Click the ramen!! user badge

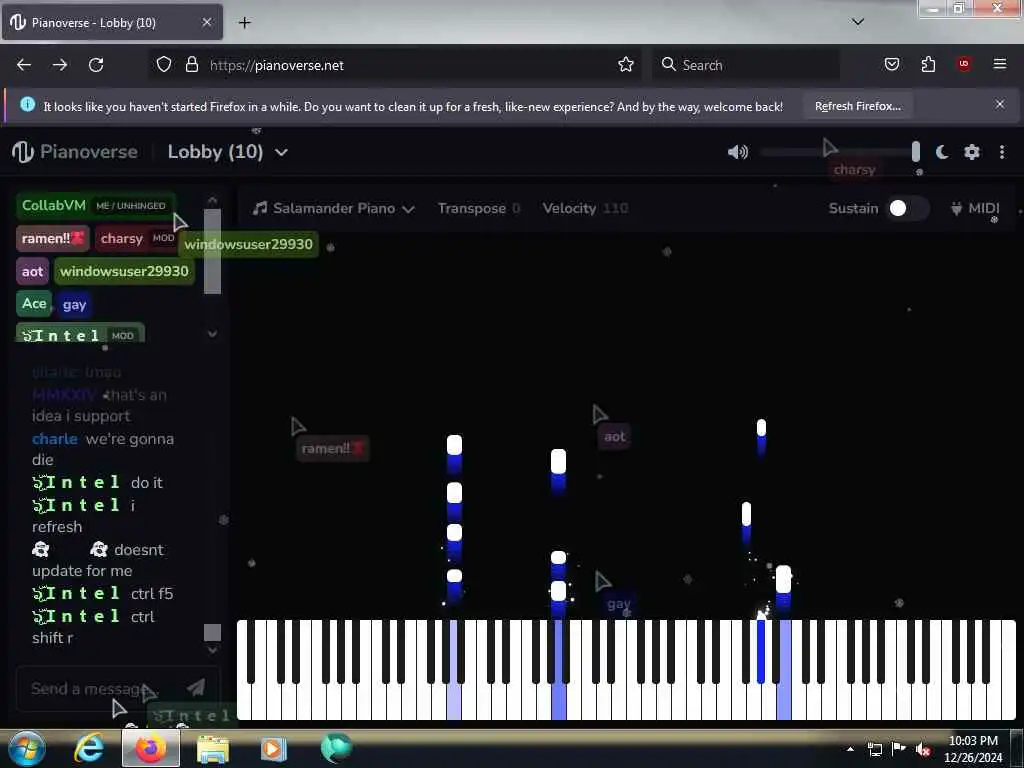[x=52, y=238]
